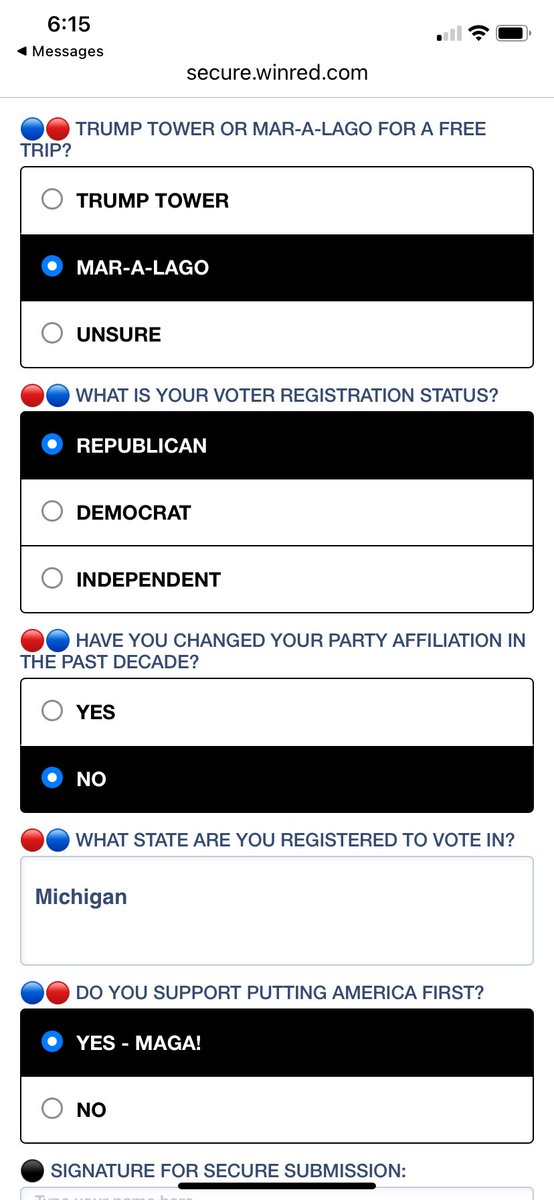The width and height of the screenshot is (554, 1200).
Task: Select YES - MAGA! option
Action: 277,1042
